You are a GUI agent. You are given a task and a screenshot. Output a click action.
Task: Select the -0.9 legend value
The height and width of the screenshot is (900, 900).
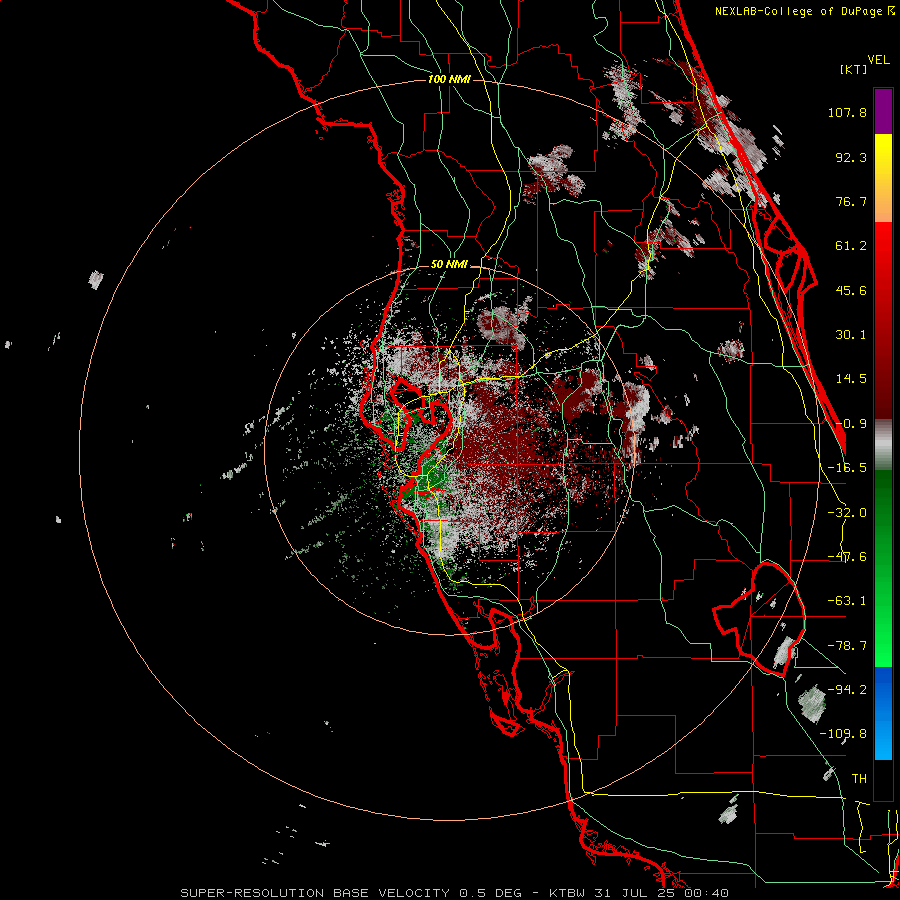[x=851, y=424]
